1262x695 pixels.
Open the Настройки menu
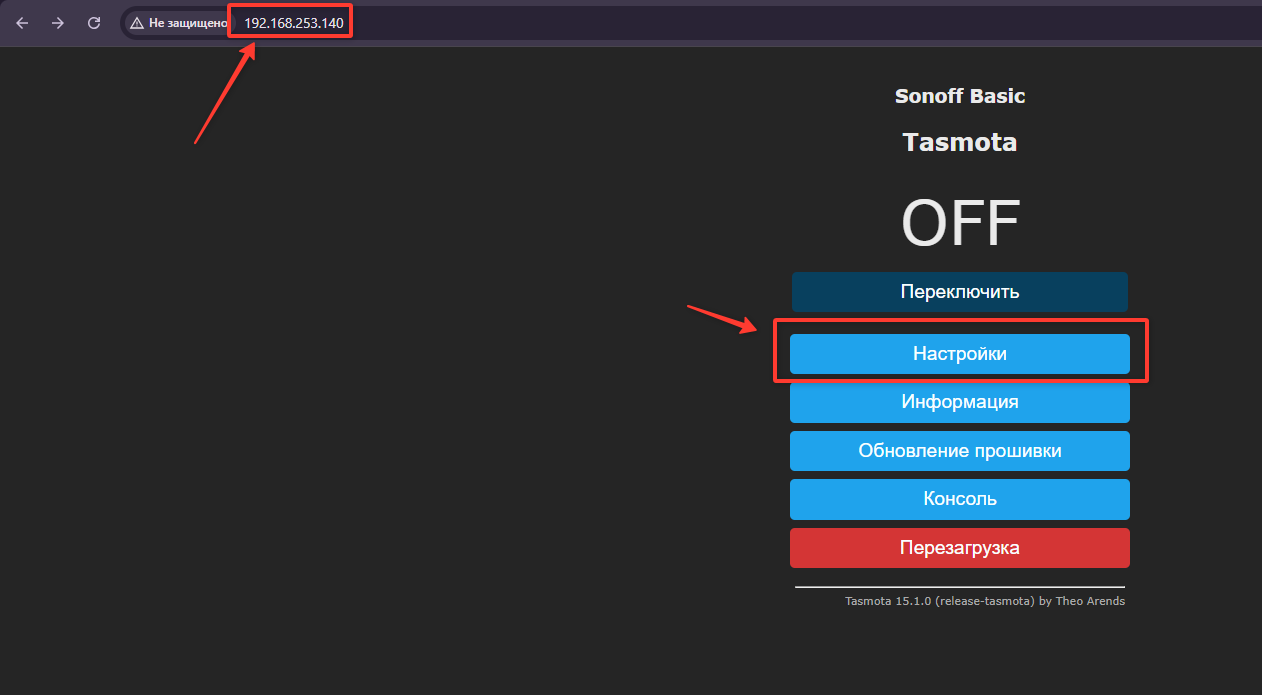point(960,354)
